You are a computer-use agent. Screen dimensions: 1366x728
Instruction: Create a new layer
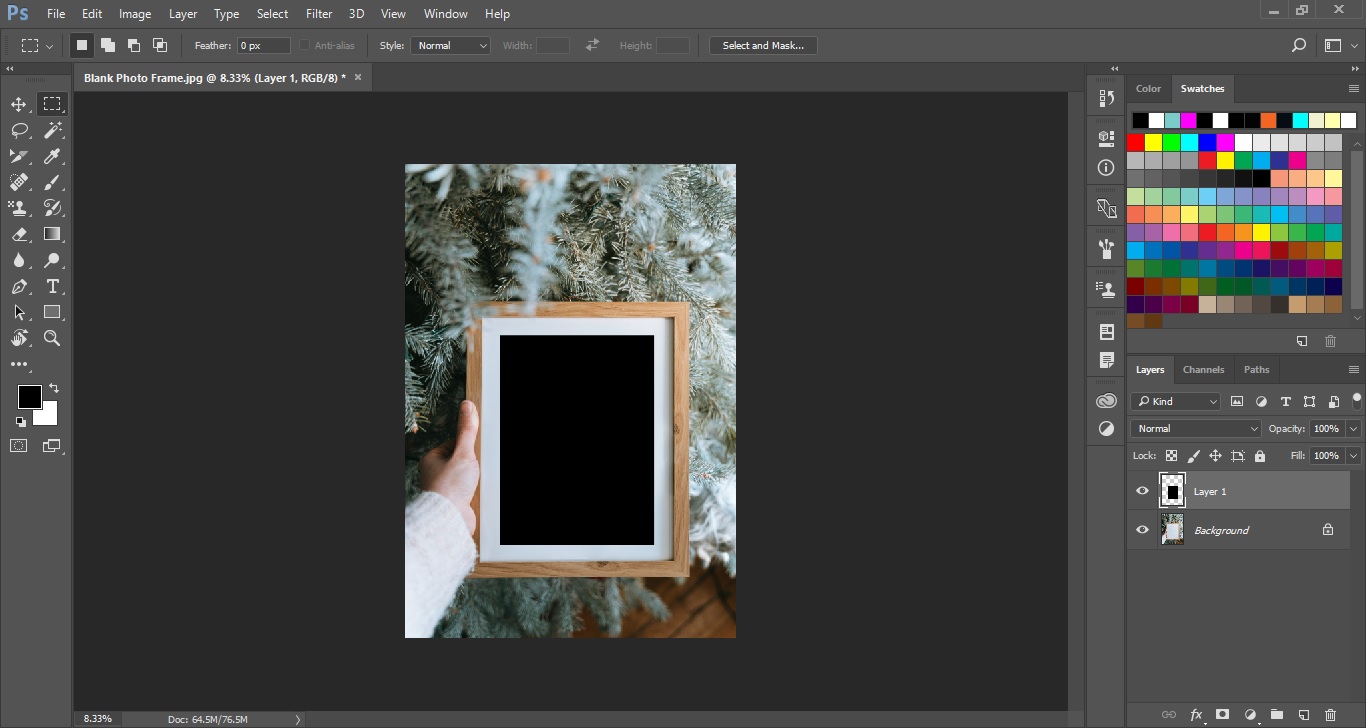click(x=1303, y=715)
